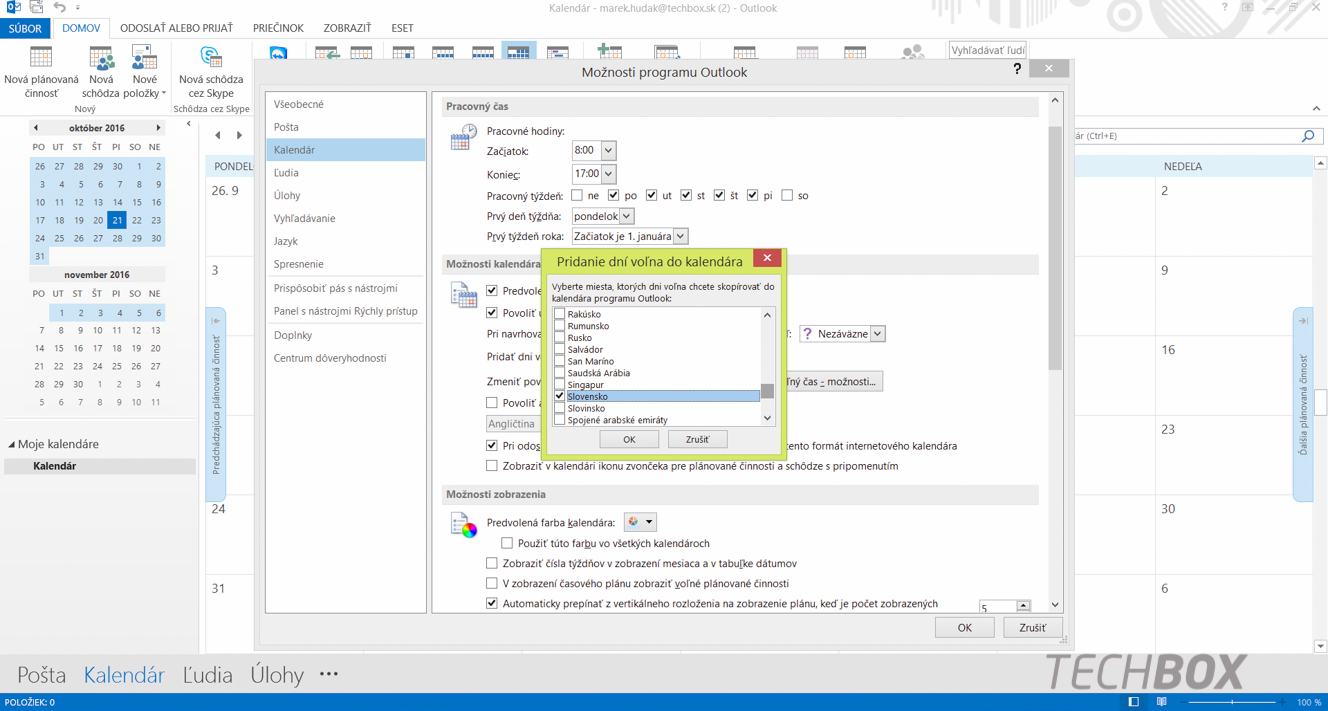Open Prvý týždeň roka dropdown
Screen dimensions: 1328x711
tap(681, 236)
